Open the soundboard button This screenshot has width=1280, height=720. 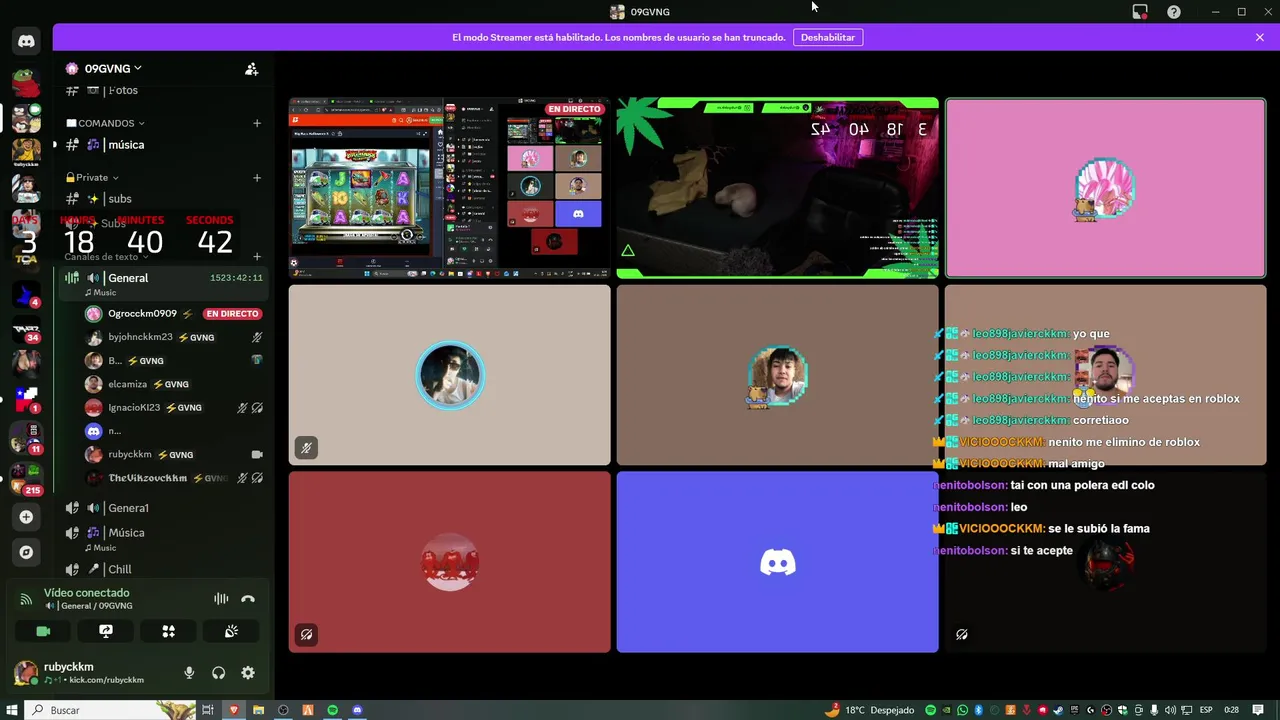[231, 631]
